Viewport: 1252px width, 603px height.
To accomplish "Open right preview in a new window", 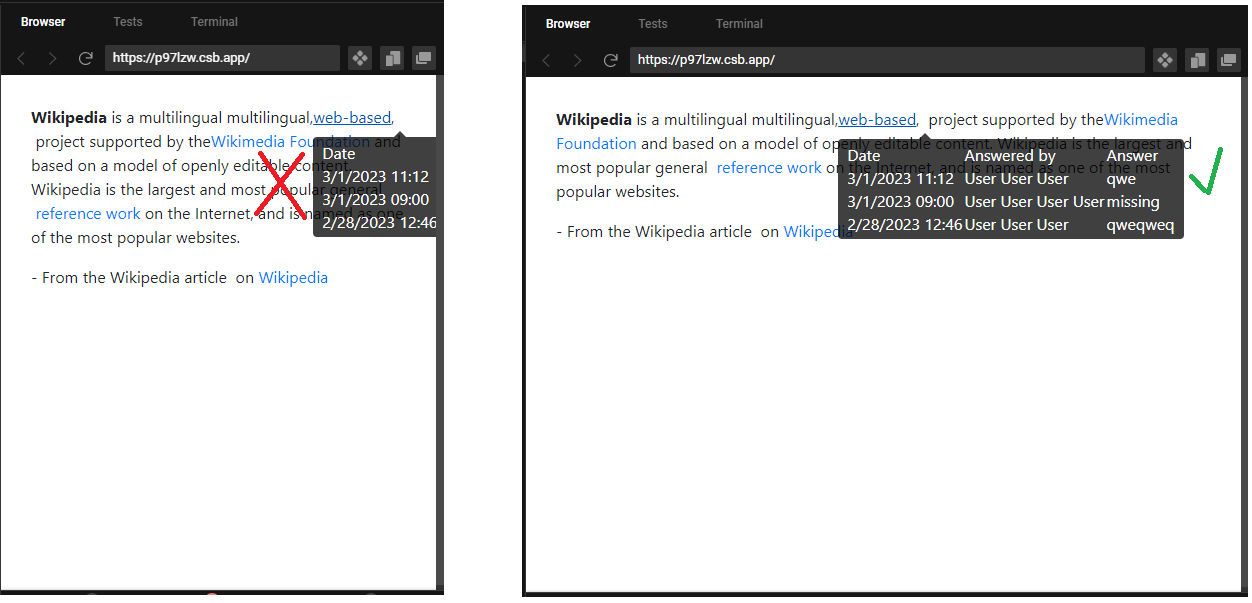I will coord(1228,60).
